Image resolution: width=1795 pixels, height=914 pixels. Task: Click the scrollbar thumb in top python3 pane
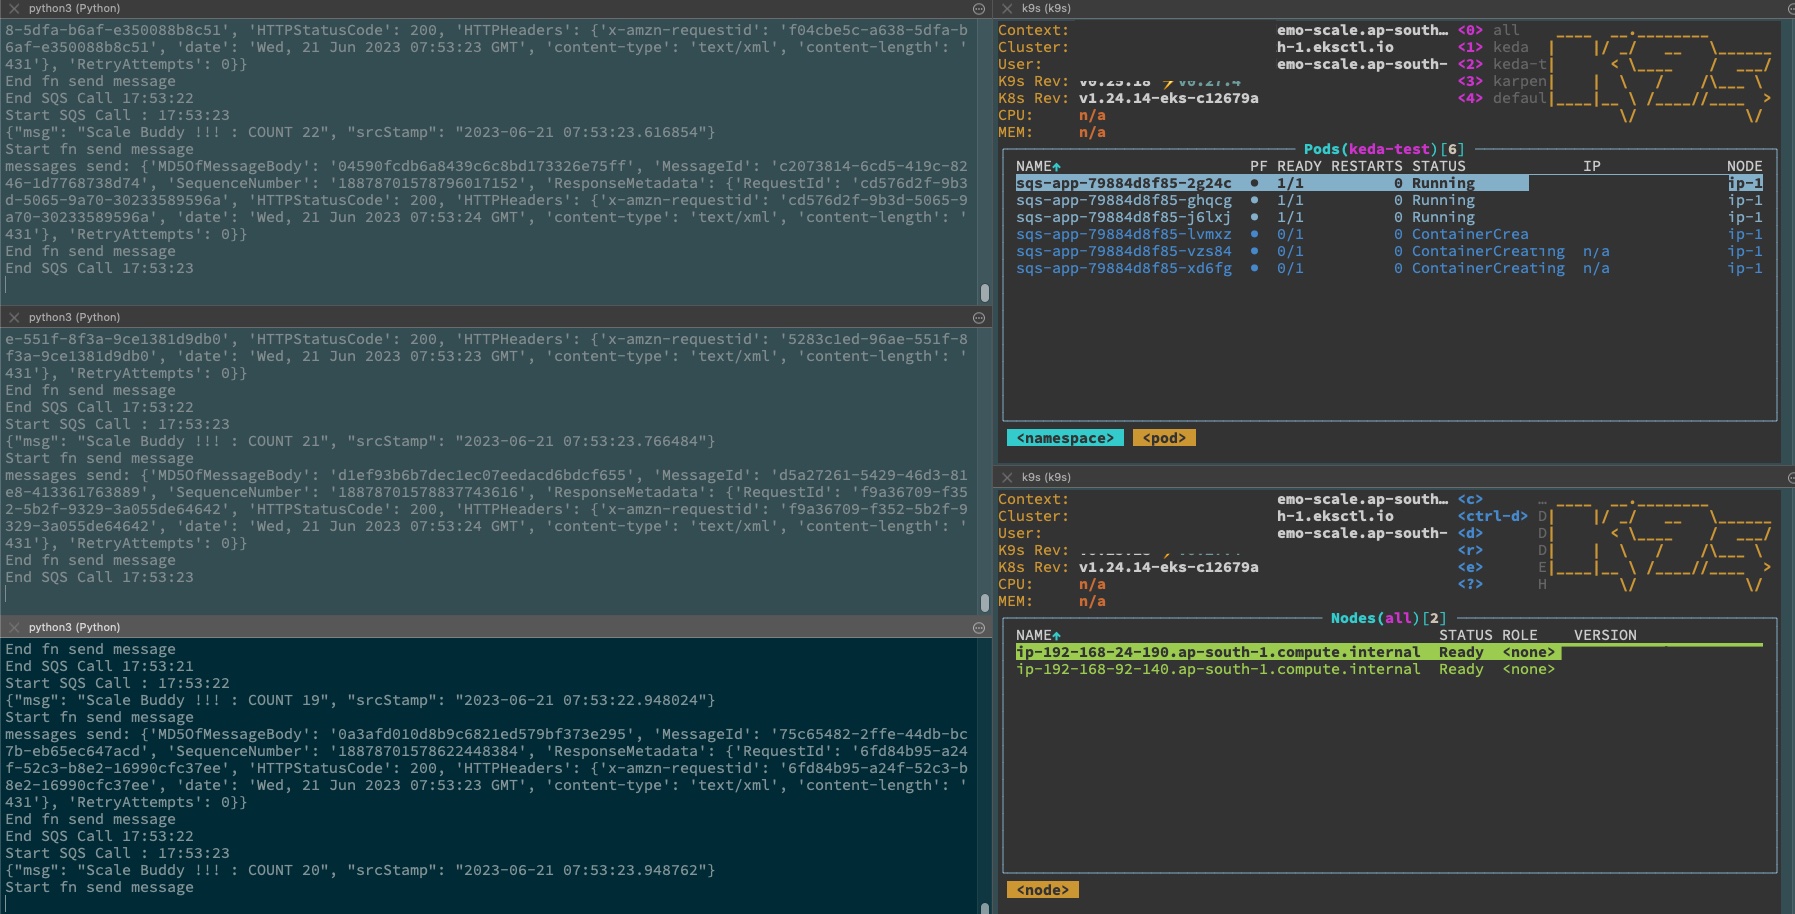coord(985,292)
